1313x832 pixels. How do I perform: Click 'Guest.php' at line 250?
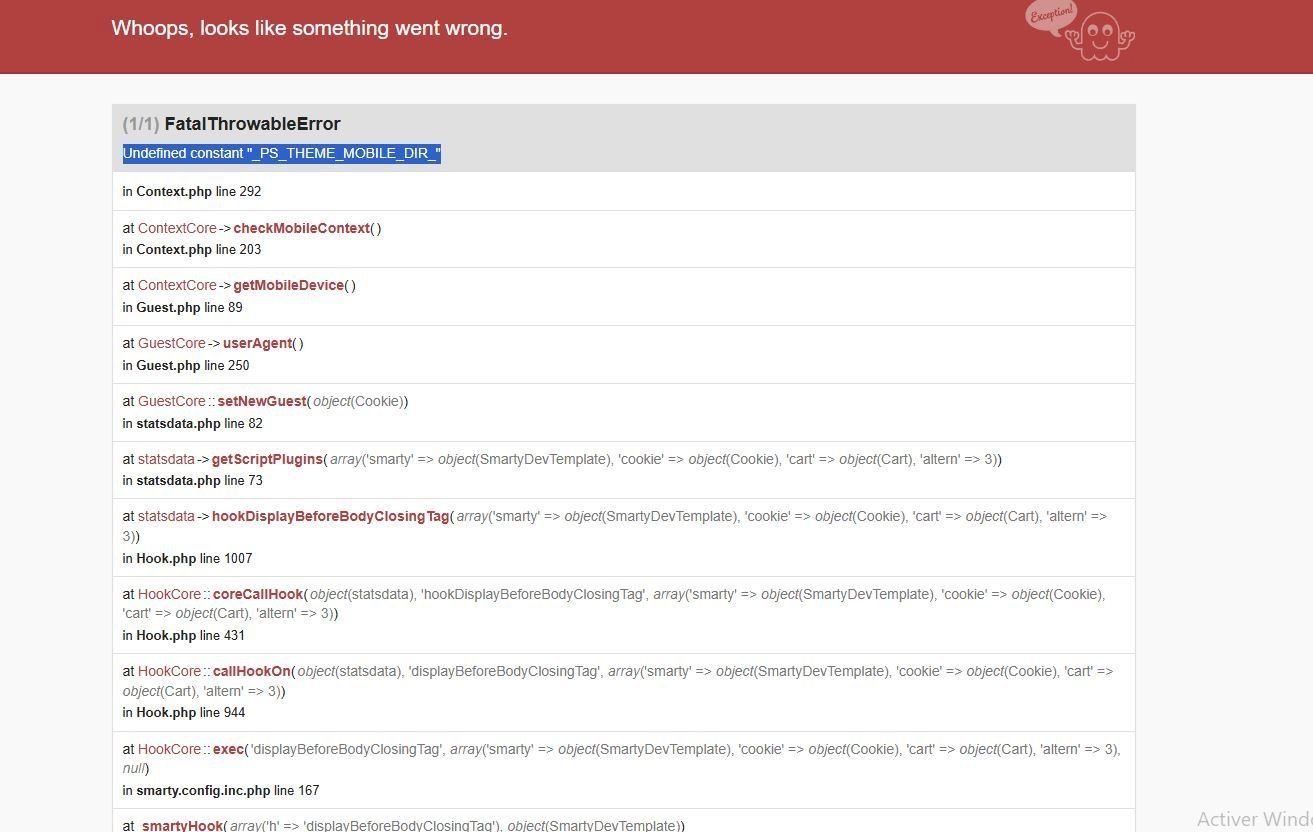[168, 365]
